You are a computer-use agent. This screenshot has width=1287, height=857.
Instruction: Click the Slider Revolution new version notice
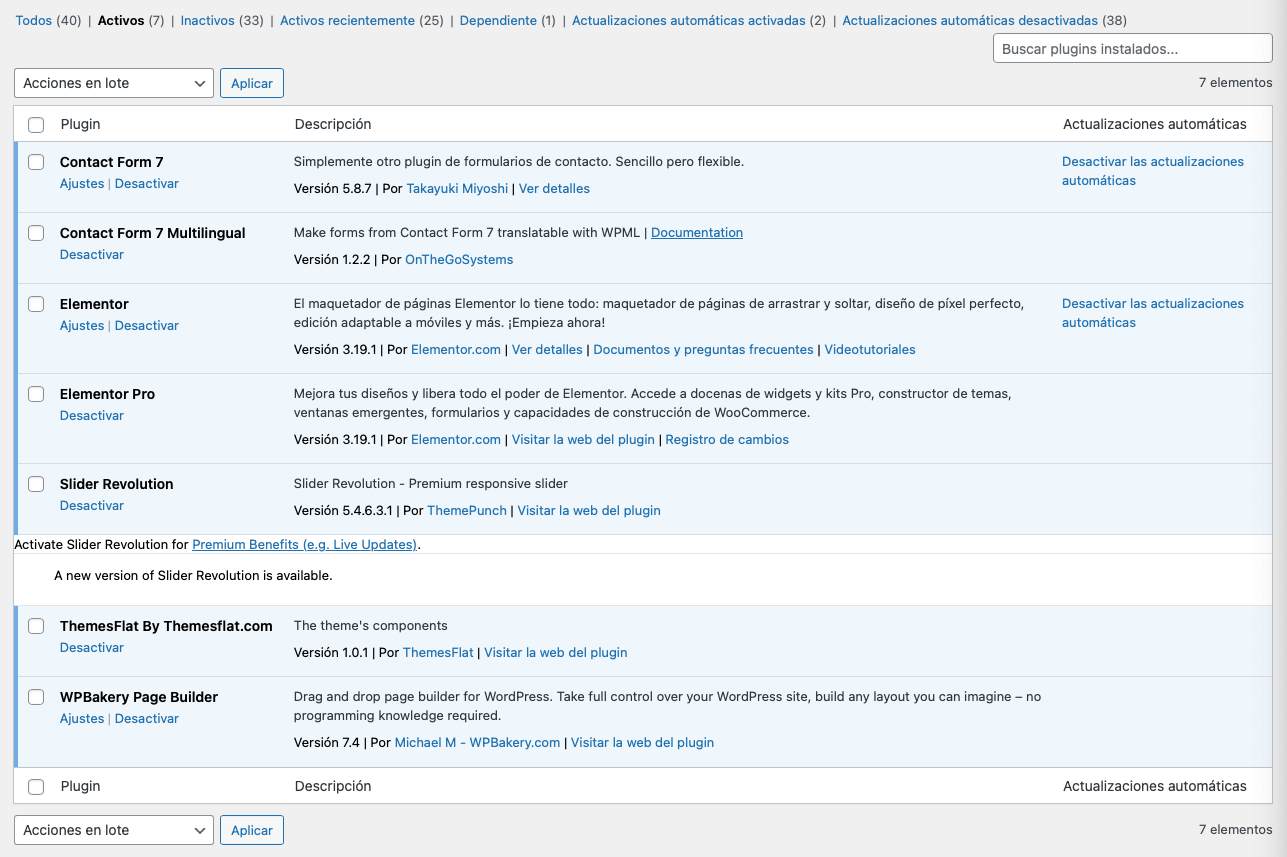pos(193,576)
